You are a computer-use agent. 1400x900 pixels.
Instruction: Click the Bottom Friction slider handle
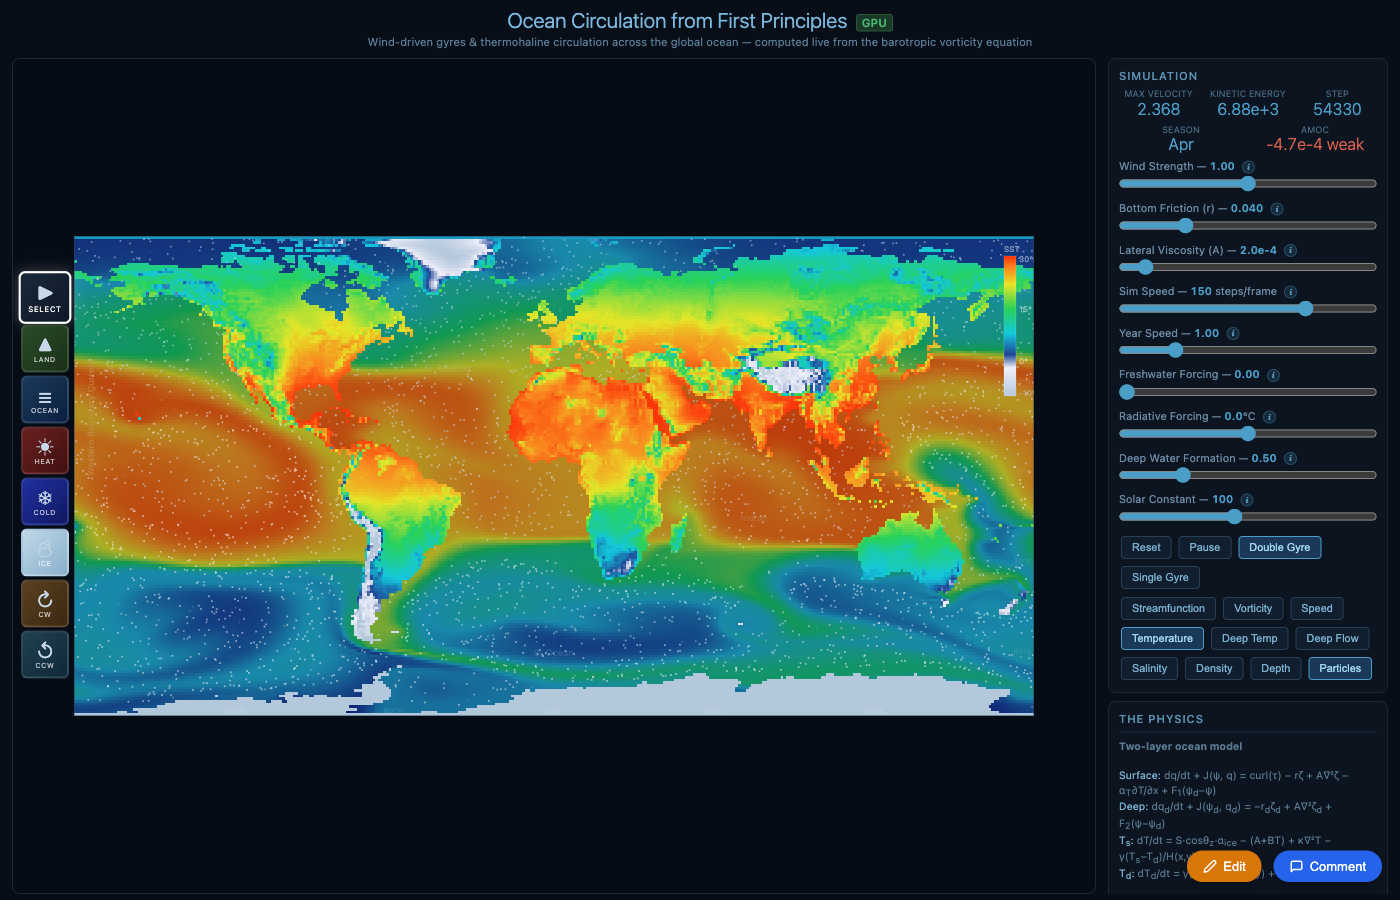(x=1184, y=225)
